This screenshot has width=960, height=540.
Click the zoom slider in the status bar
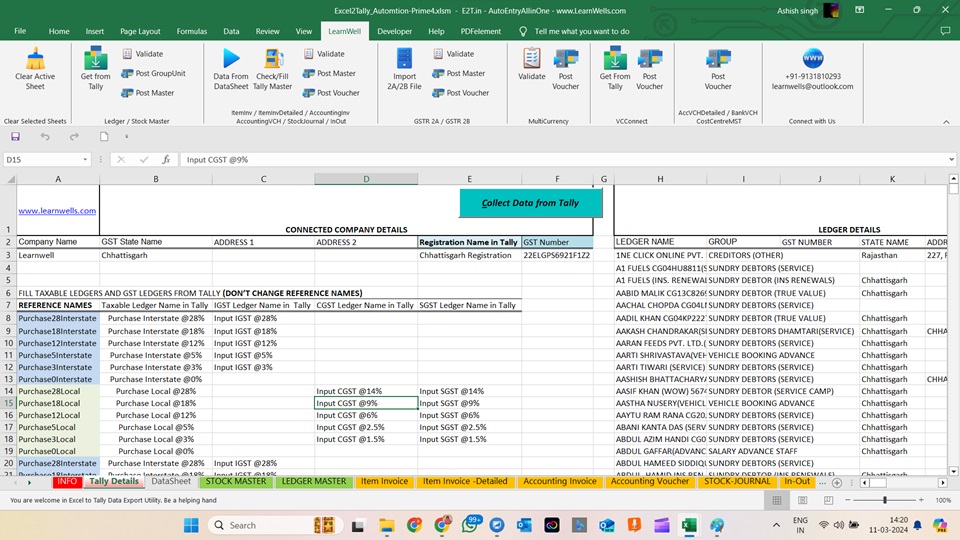click(885, 499)
